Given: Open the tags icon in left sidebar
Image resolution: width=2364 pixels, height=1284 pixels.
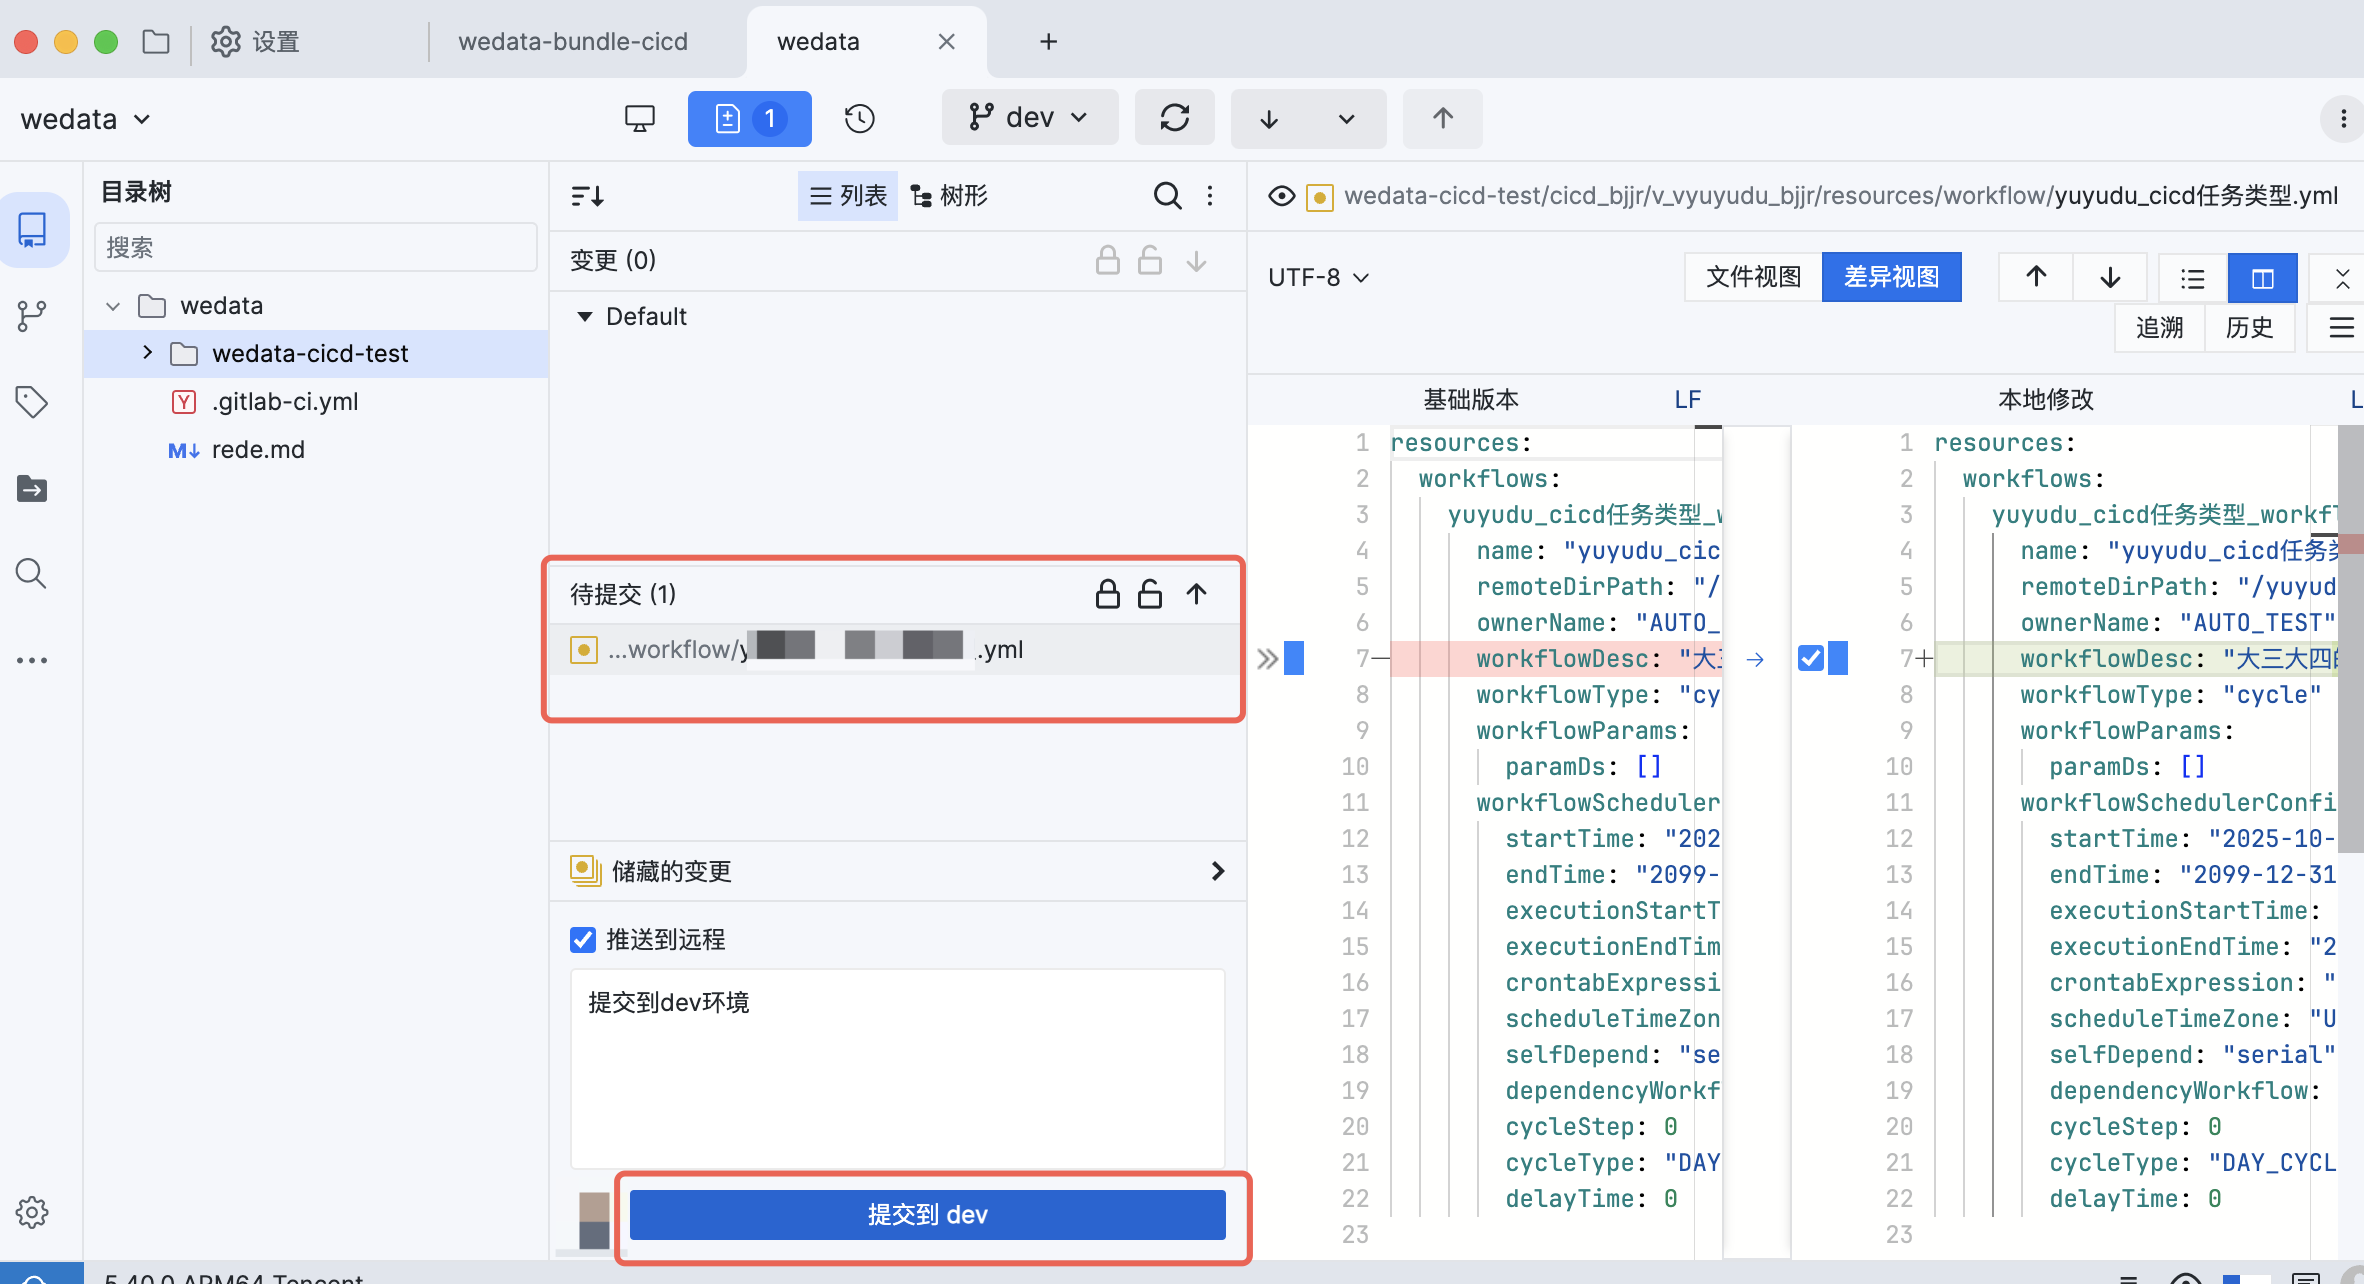Looking at the screenshot, I should click(32, 402).
